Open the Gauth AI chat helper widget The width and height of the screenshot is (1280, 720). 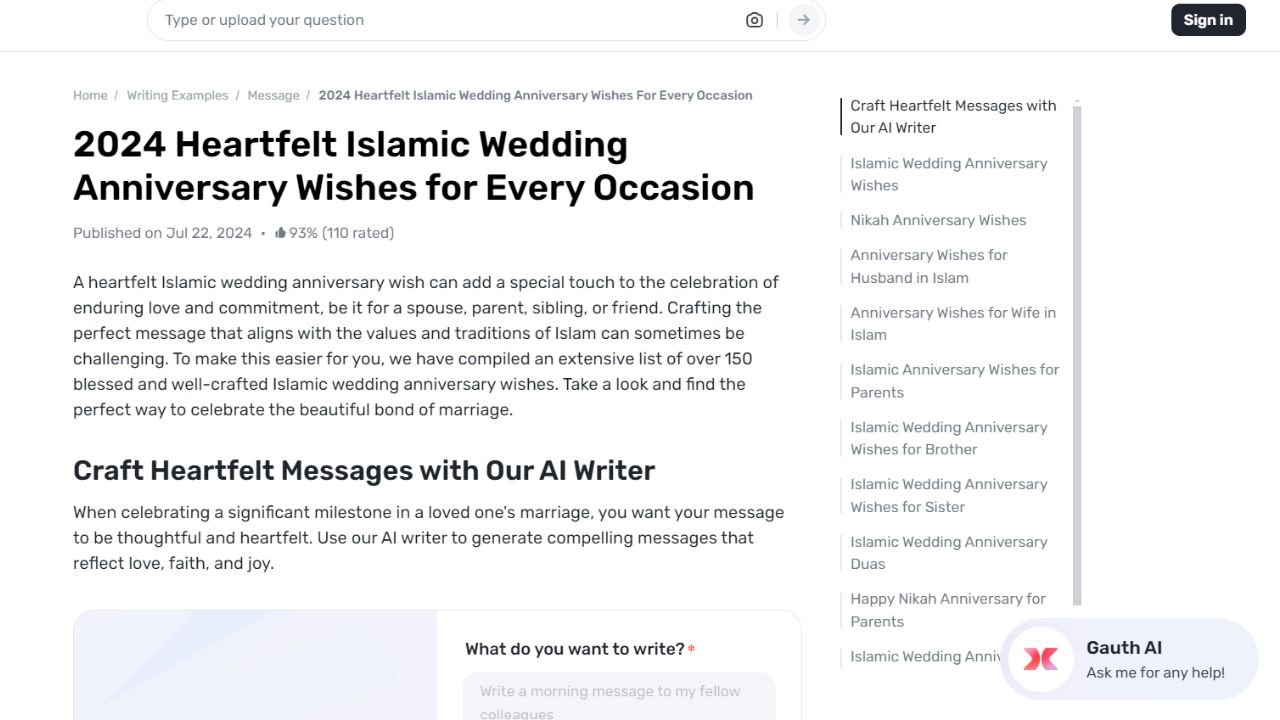pyautogui.click(x=1128, y=659)
